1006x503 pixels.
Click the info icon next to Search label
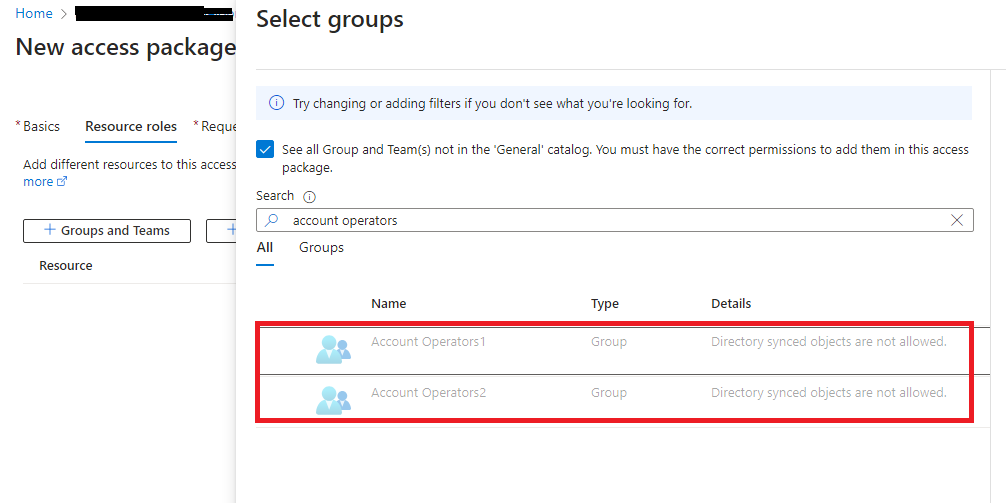click(309, 197)
